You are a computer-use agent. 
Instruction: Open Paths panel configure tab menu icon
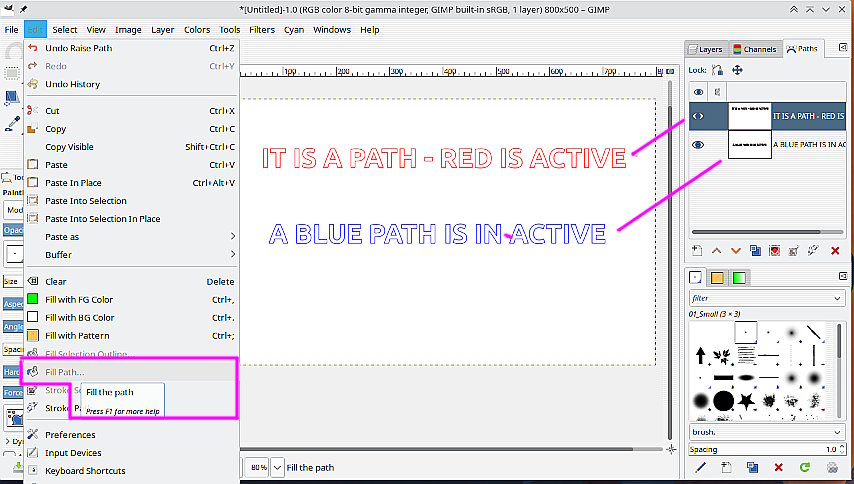[x=844, y=48]
